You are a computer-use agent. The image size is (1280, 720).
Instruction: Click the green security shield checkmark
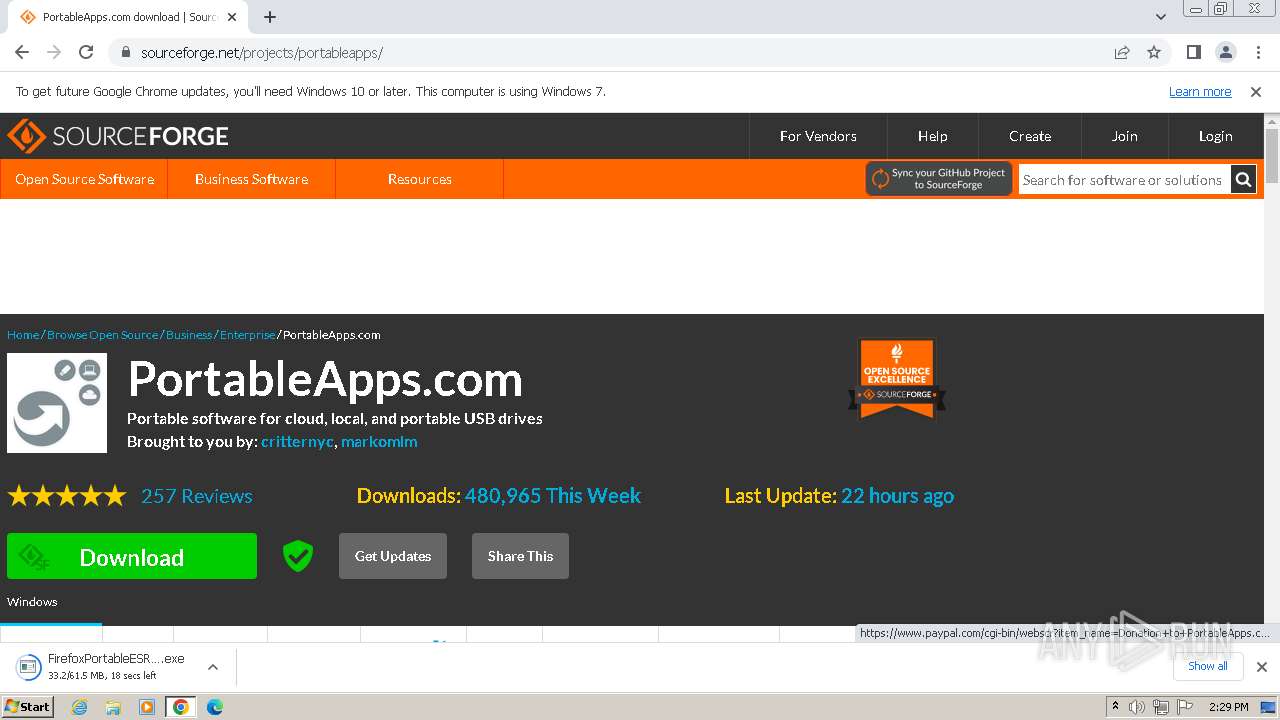point(298,556)
